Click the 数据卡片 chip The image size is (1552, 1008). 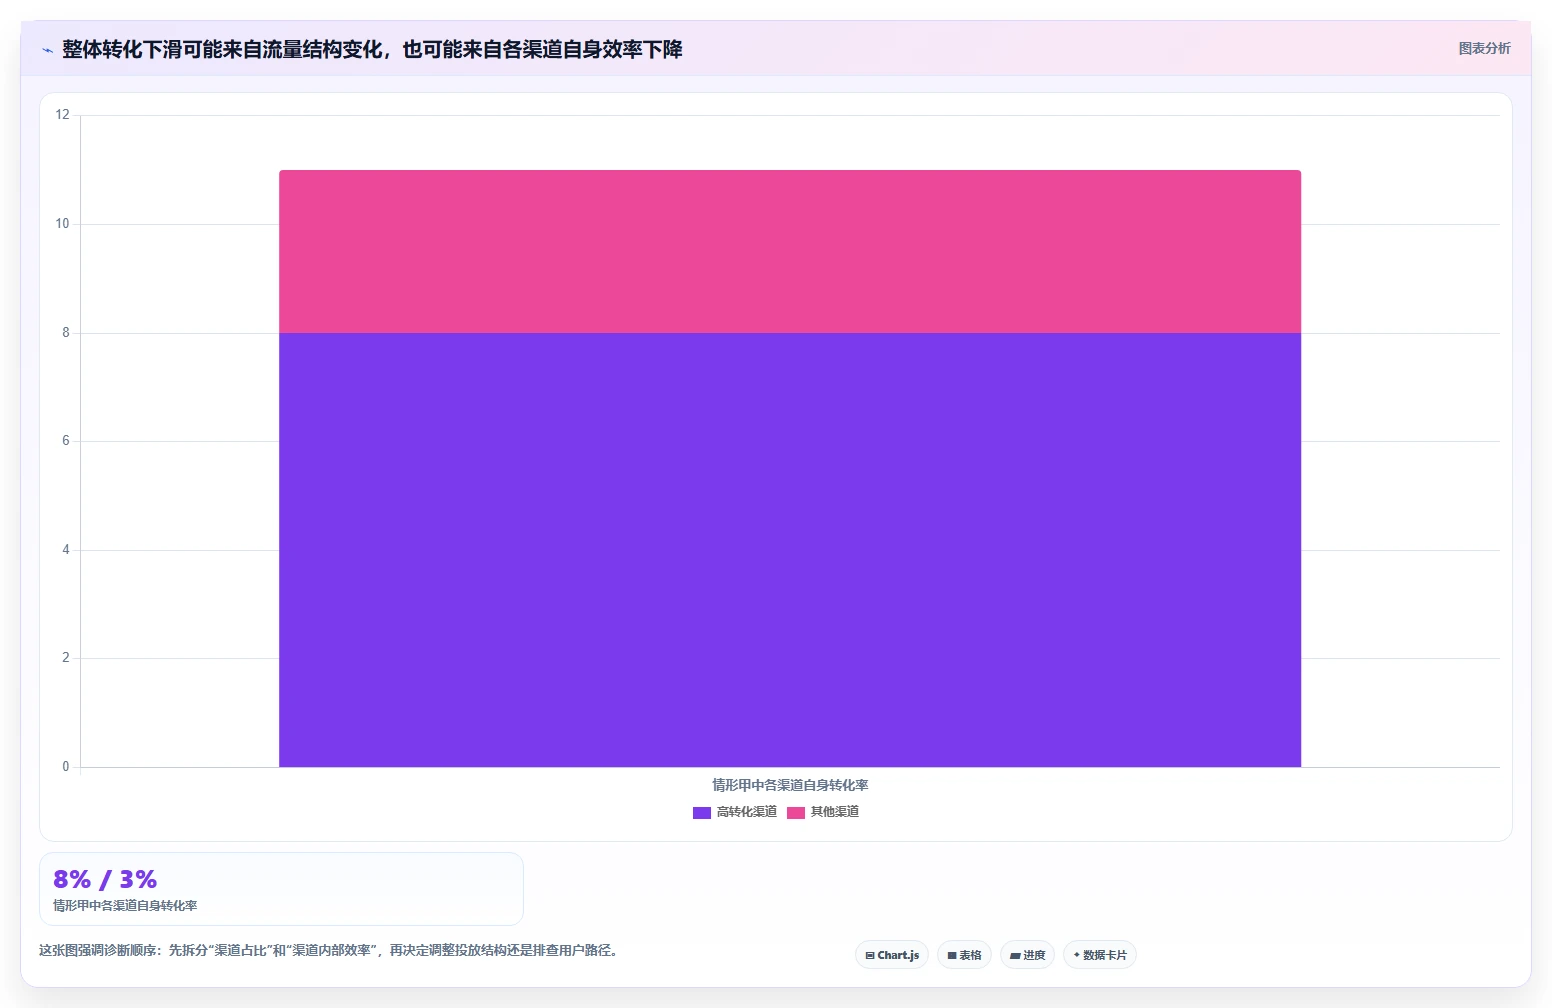pos(1100,955)
